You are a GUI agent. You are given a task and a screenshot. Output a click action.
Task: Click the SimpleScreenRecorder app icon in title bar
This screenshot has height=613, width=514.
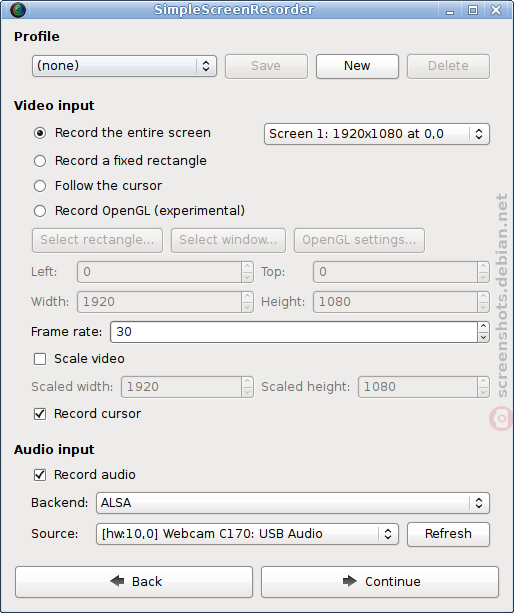(x=18, y=10)
